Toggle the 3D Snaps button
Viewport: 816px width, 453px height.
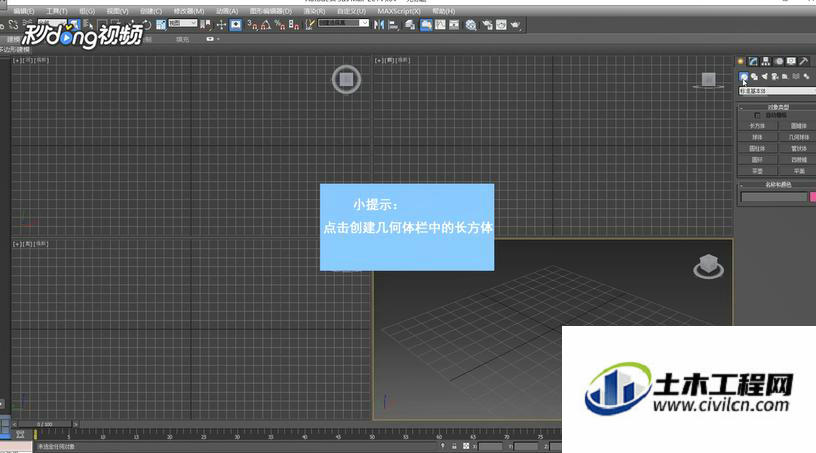point(252,24)
